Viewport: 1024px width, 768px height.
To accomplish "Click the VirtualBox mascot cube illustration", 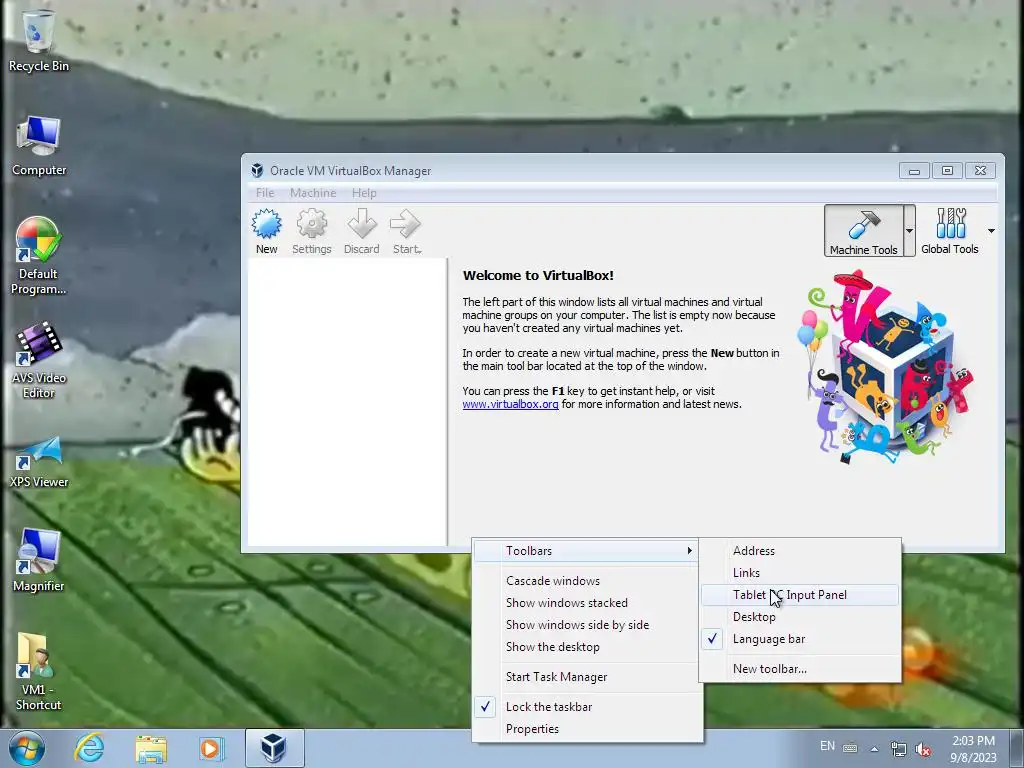I will tap(886, 367).
